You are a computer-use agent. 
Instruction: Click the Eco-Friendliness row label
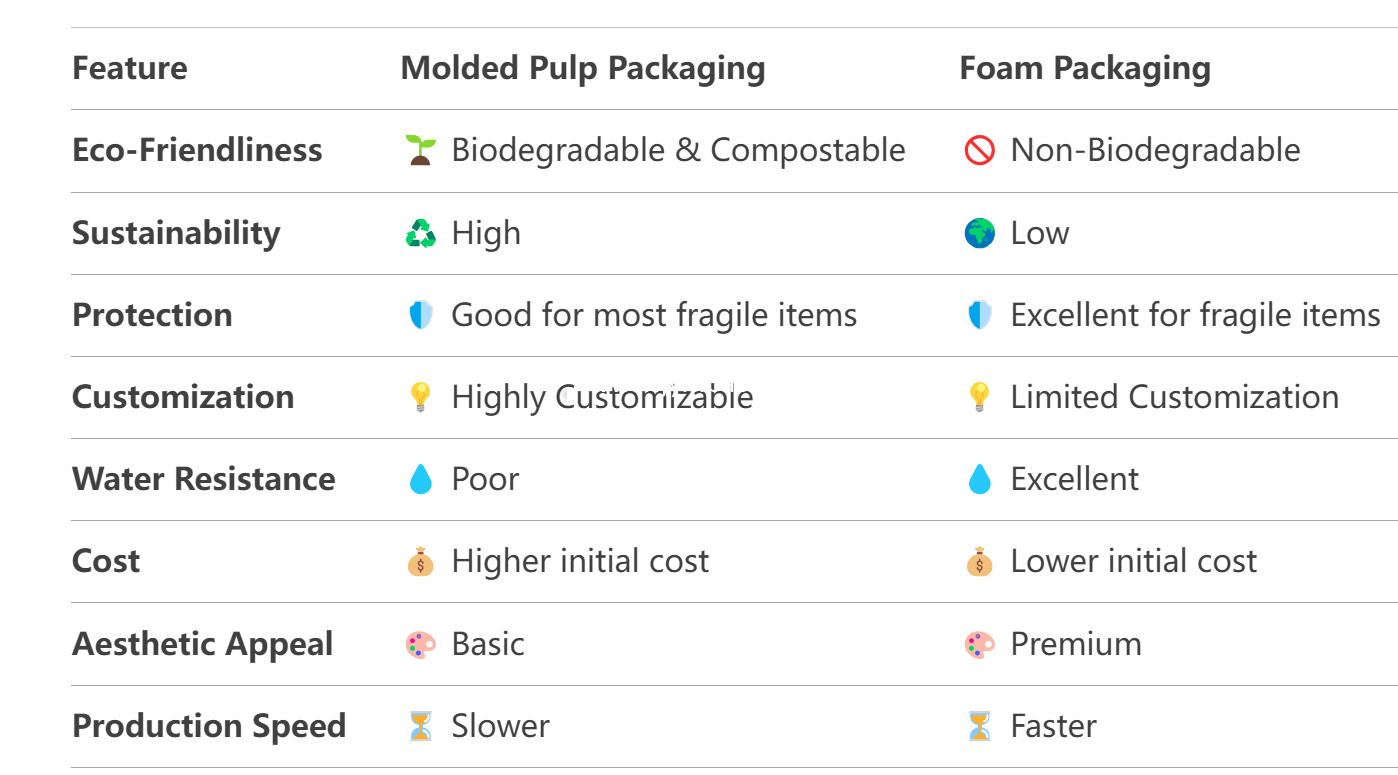[197, 150]
